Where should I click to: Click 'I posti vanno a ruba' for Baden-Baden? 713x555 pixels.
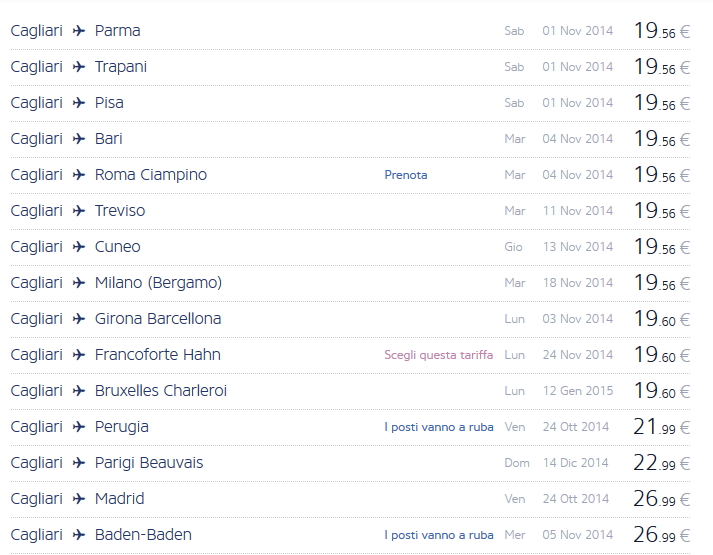click(x=438, y=535)
